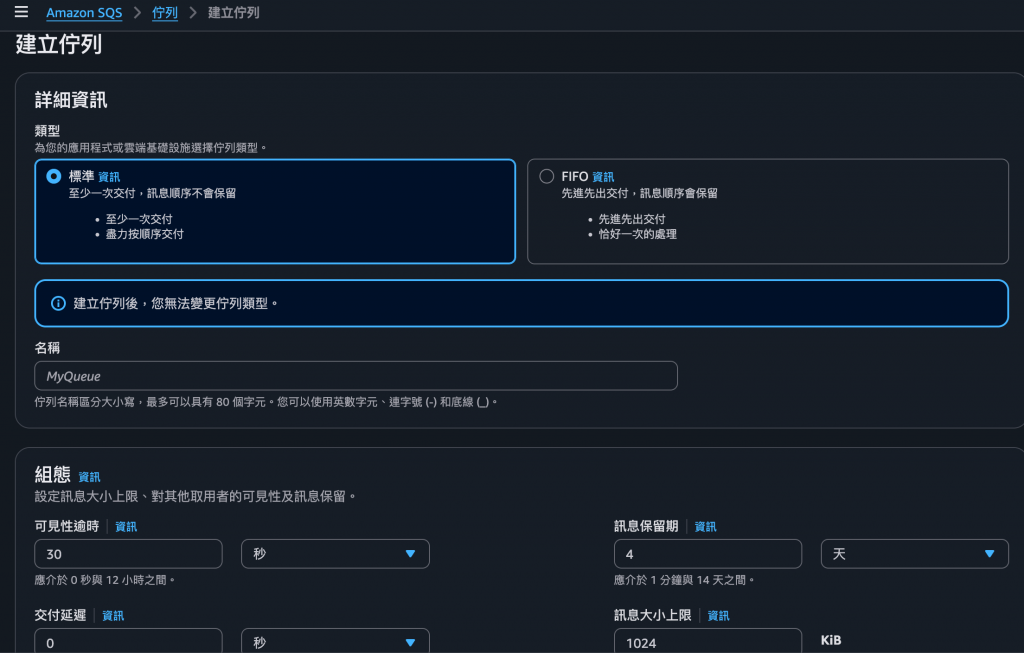Open the 資訊 link for 訊息大小上限
Screen dimensions: 1024x653
pyautogui.click(x=718, y=616)
